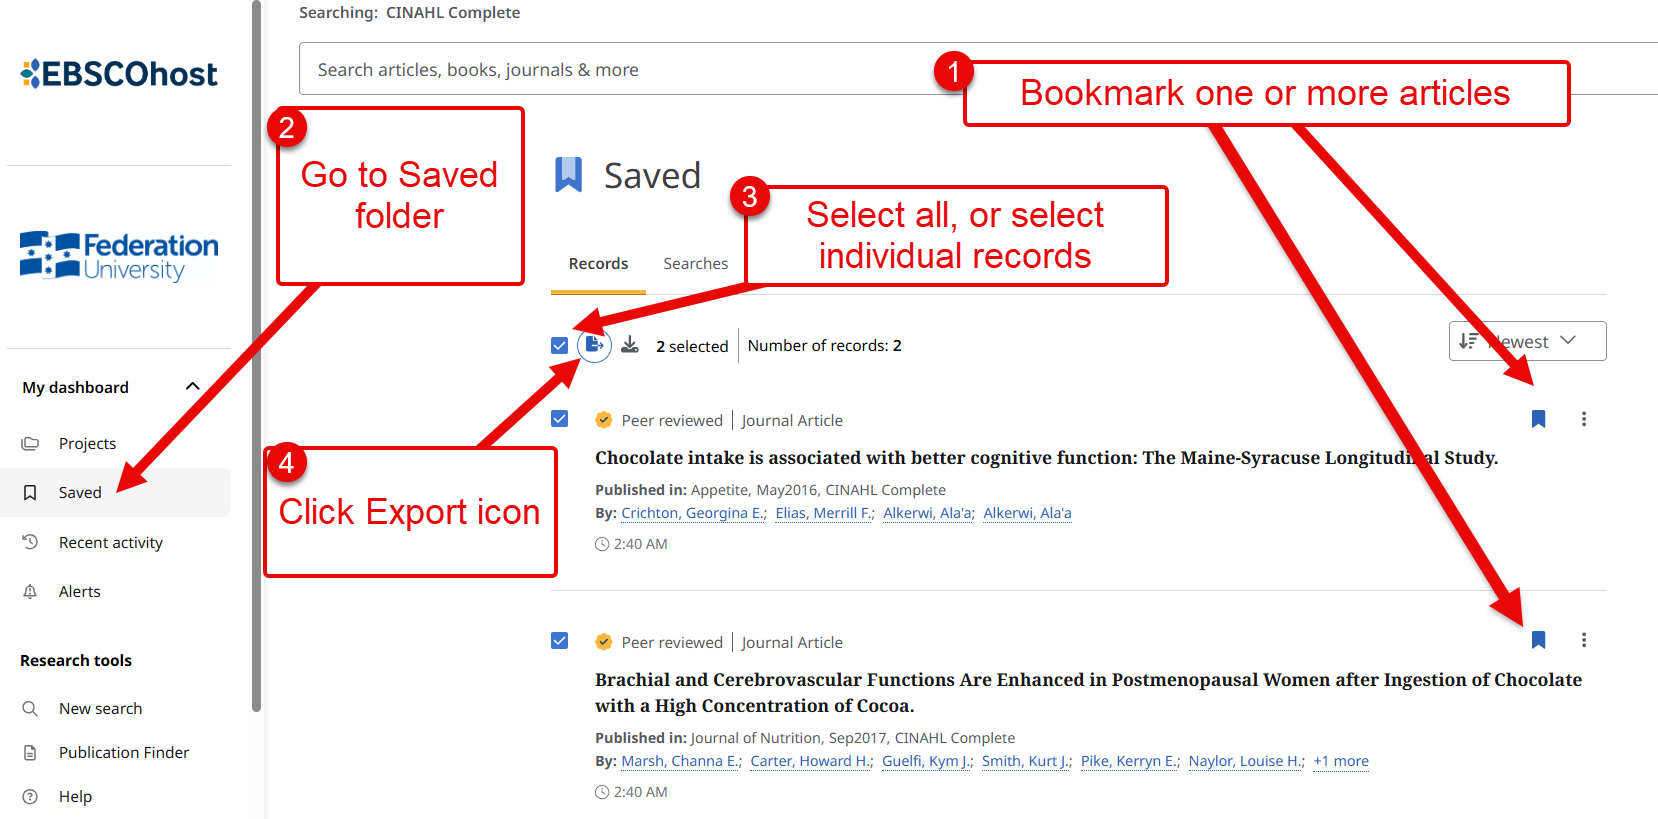
Task: Switch to the Searches tab
Action: click(x=695, y=263)
